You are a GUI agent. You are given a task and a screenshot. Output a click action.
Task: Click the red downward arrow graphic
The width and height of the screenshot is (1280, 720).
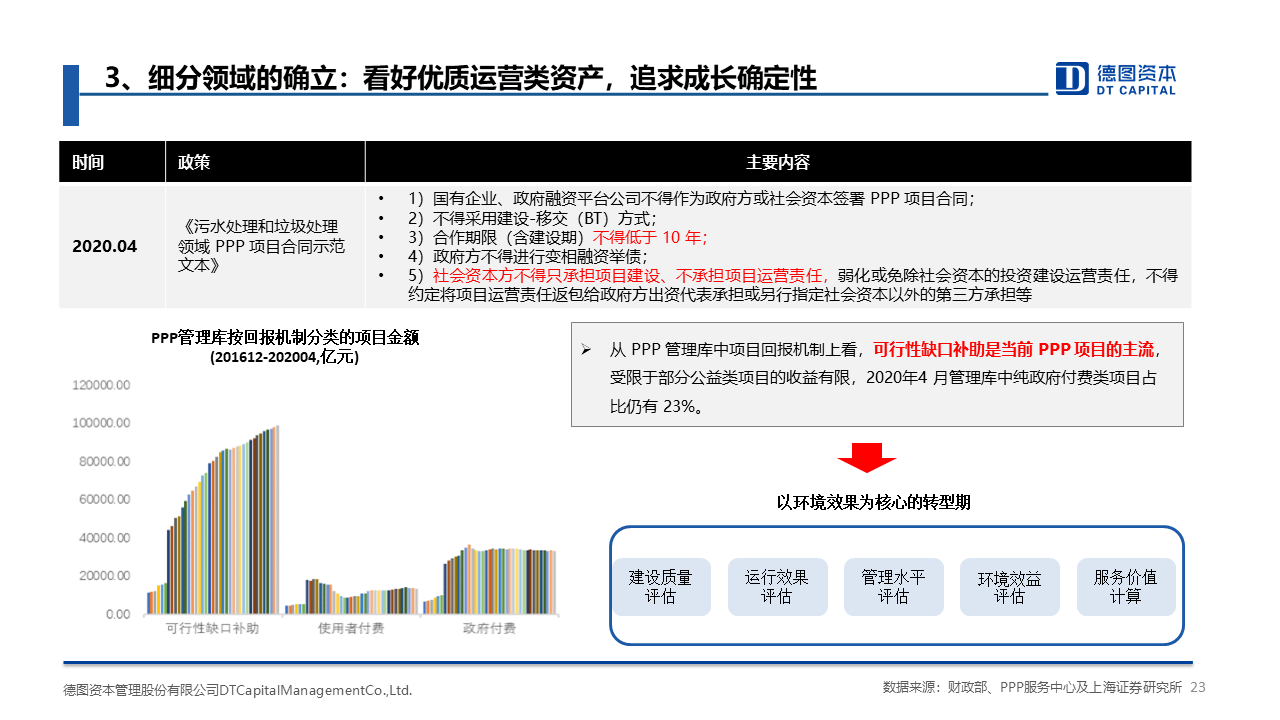click(x=866, y=458)
